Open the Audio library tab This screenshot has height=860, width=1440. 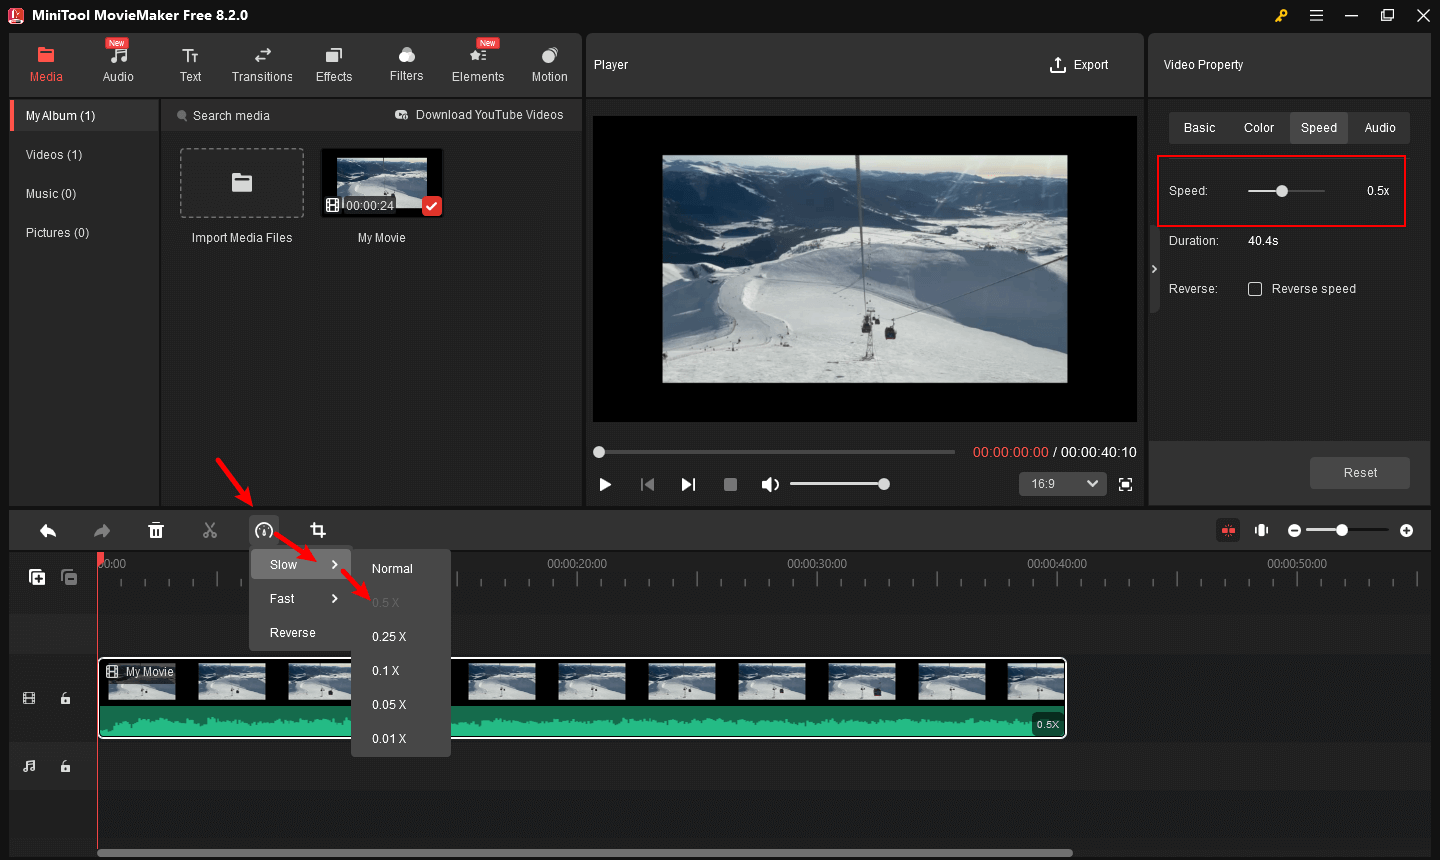click(x=118, y=65)
